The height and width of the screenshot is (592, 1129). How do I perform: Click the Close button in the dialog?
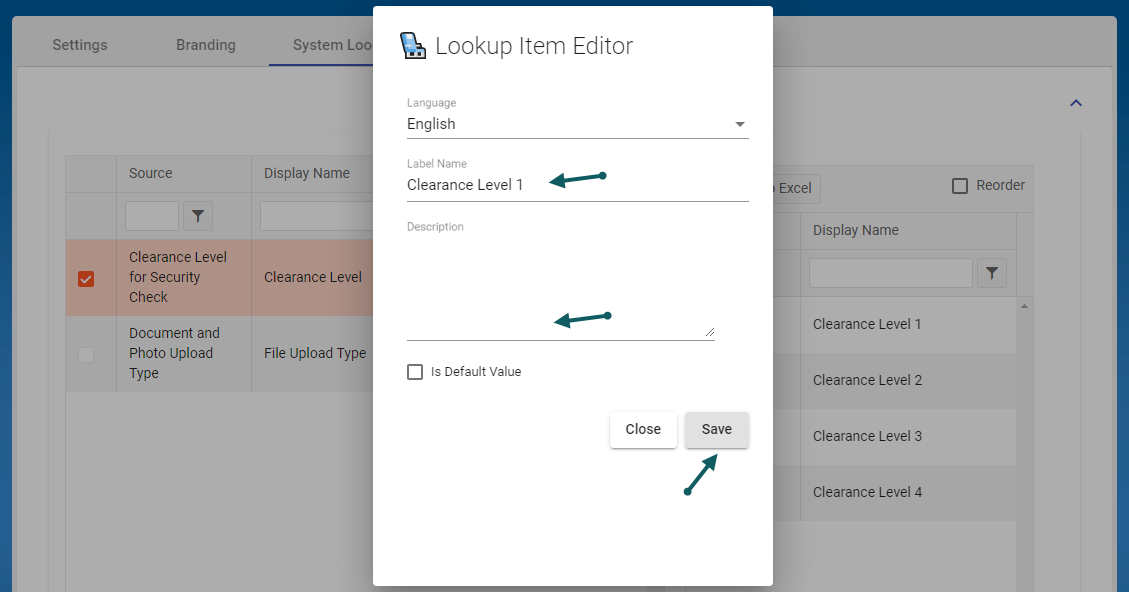643,430
